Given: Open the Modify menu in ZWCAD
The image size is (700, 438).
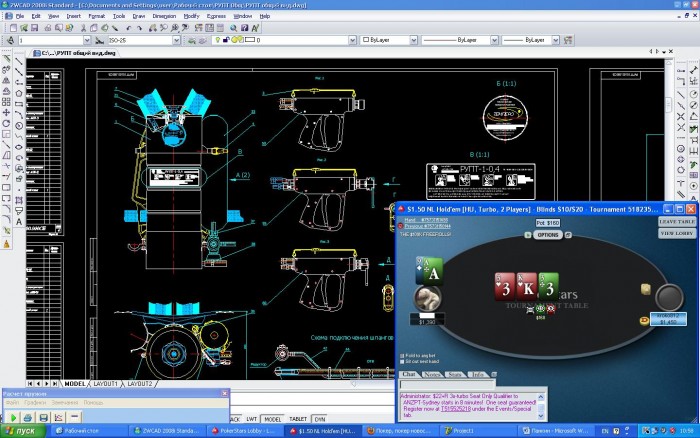Looking at the screenshot, I should coord(192,16).
